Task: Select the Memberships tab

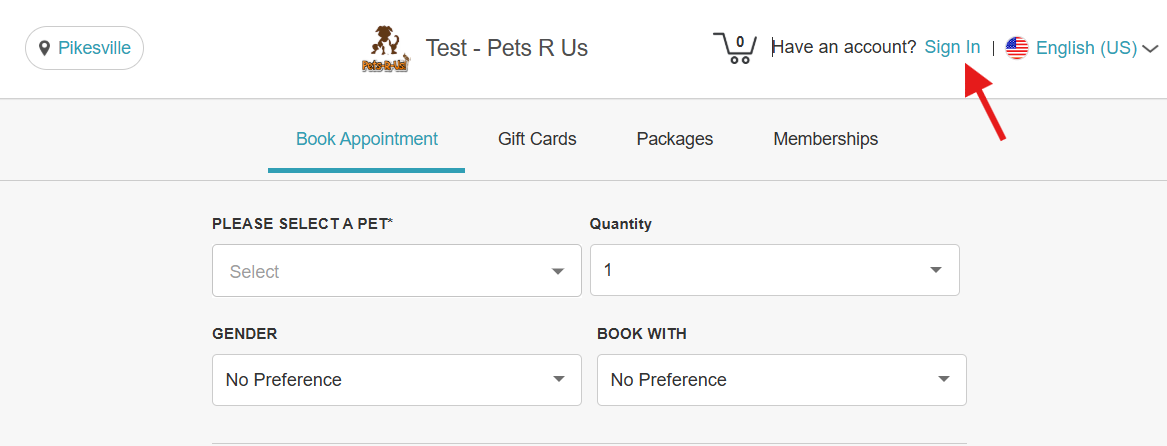Action: [x=826, y=139]
